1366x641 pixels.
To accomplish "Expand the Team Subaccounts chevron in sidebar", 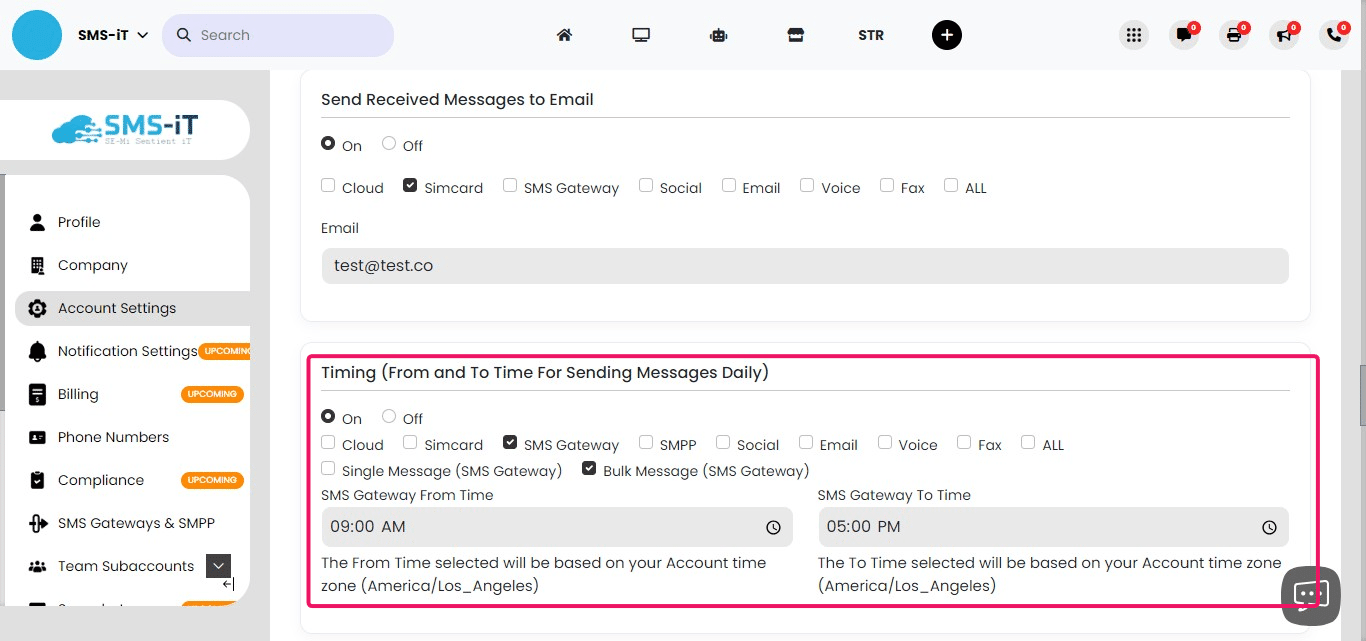I will click(x=218, y=565).
